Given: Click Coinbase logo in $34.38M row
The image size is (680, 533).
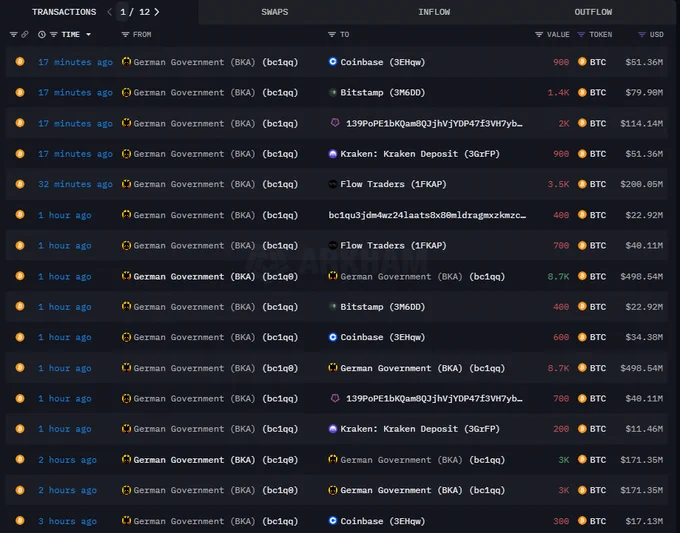Looking at the screenshot, I should point(333,337).
